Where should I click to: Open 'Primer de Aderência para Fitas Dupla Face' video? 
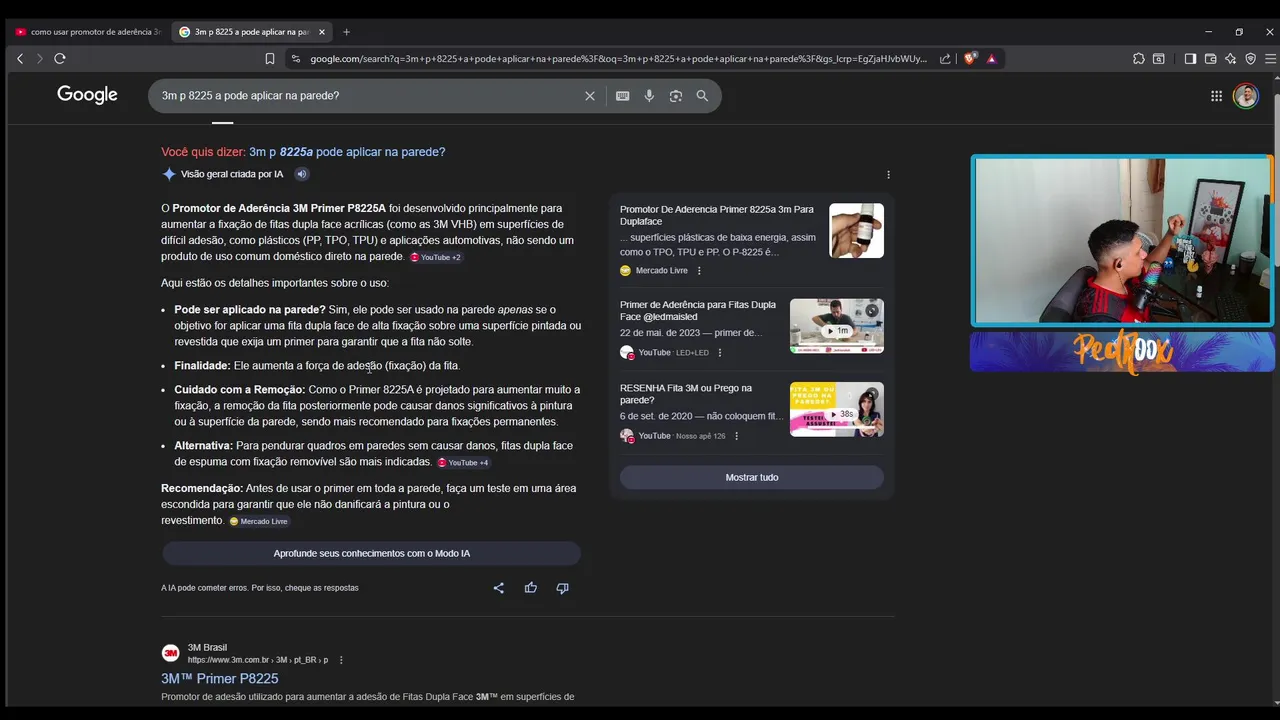[698, 310]
